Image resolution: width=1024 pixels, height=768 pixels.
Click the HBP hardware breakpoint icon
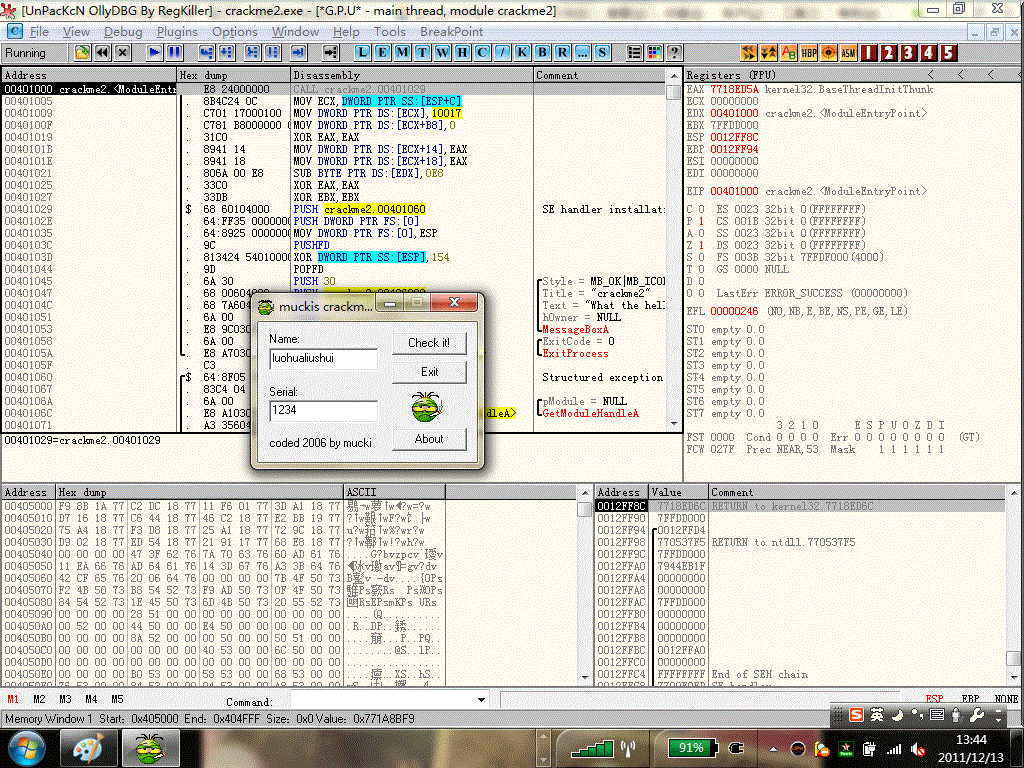pos(808,53)
